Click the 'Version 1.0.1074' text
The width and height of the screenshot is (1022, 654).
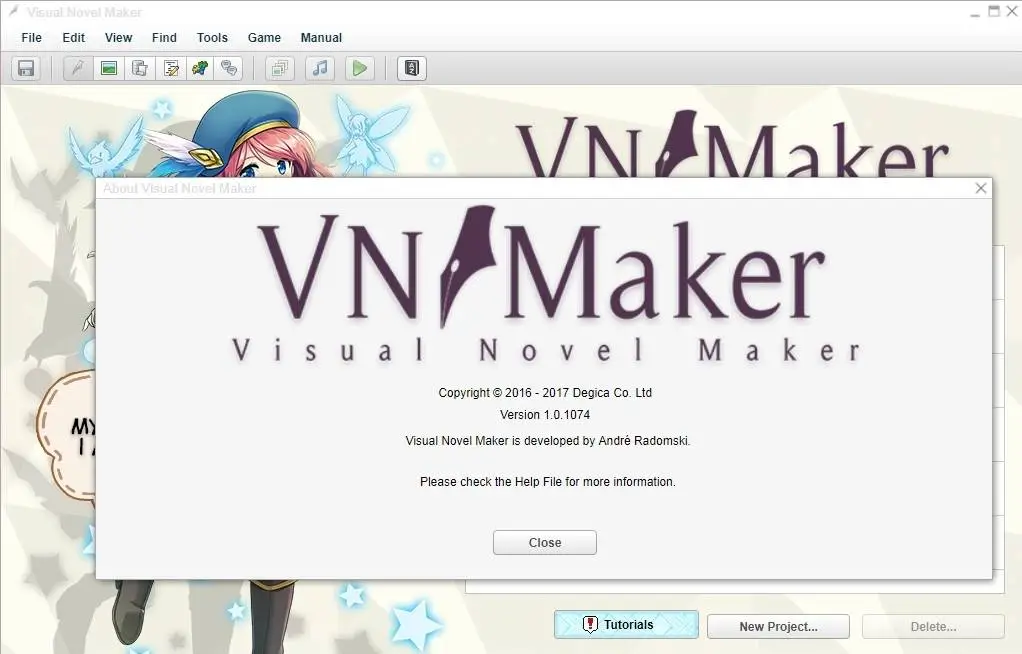click(x=545, y=415)
